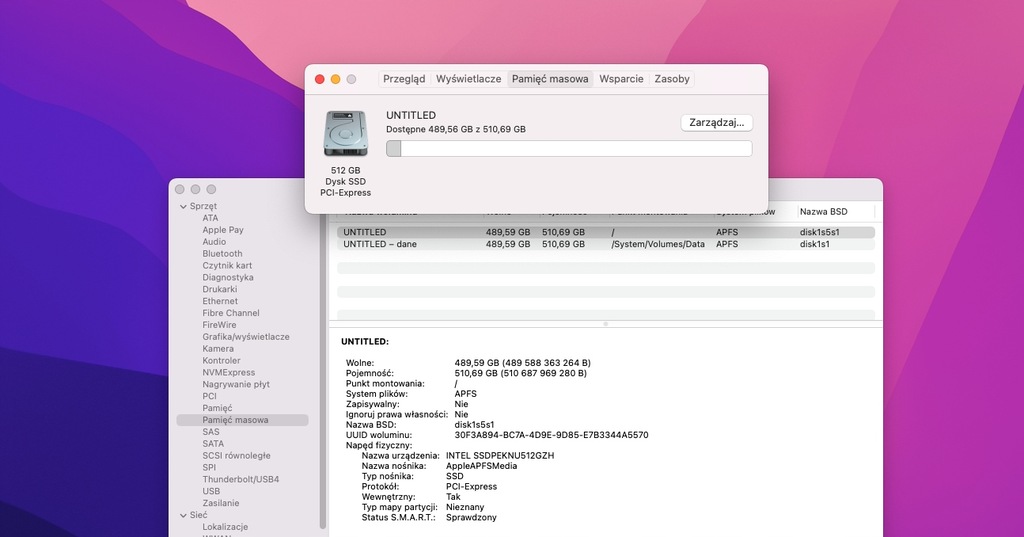Select Ethernet in the sidebar

point(220,301)
